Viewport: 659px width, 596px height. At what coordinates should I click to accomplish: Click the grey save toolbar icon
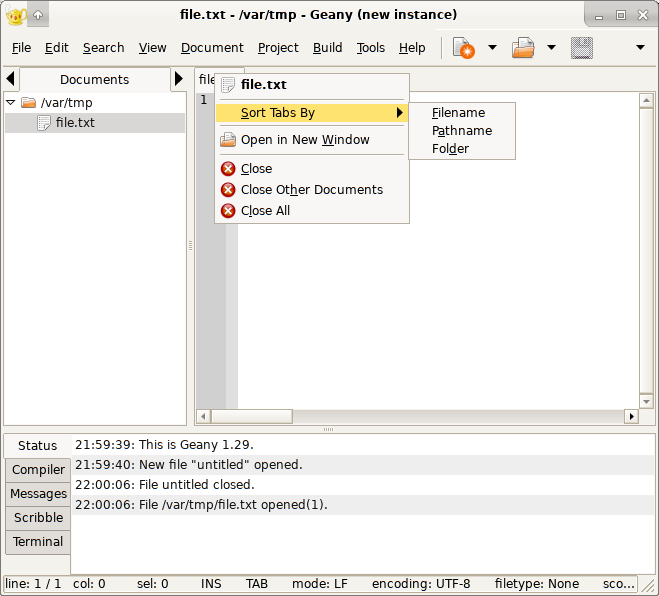[x=582, y=48]
